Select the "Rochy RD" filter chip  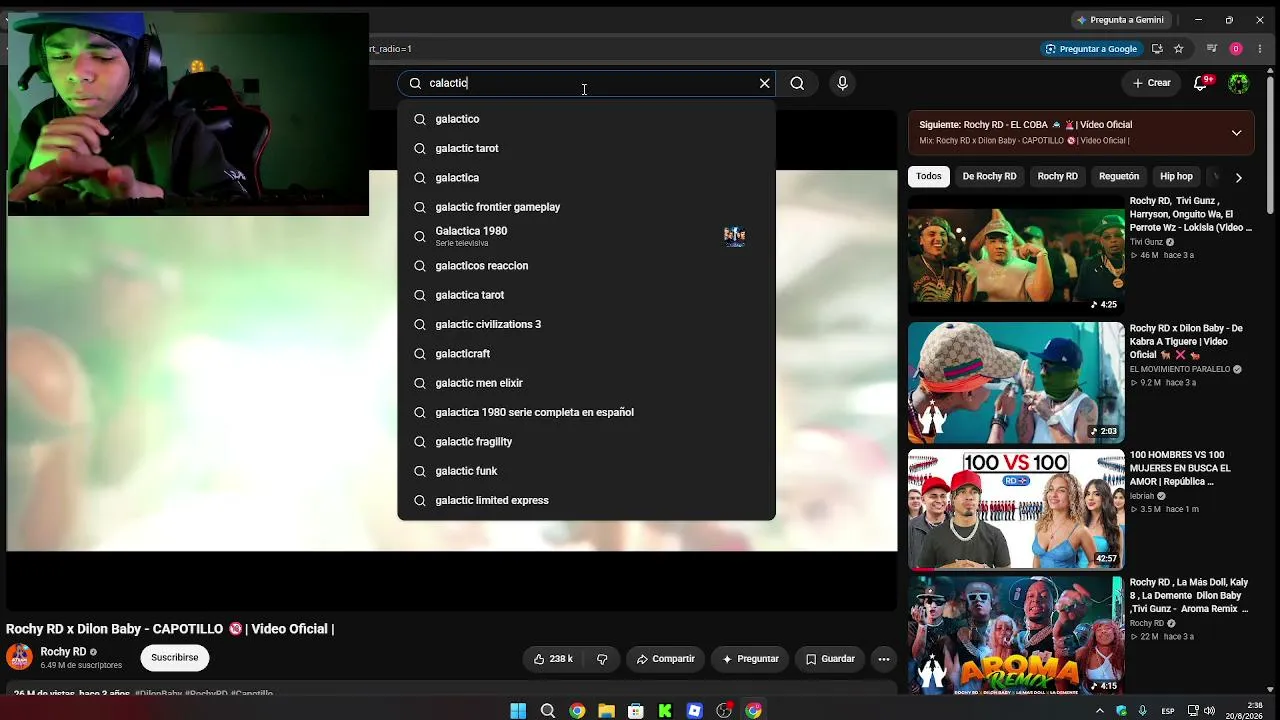pos(1057,176)
